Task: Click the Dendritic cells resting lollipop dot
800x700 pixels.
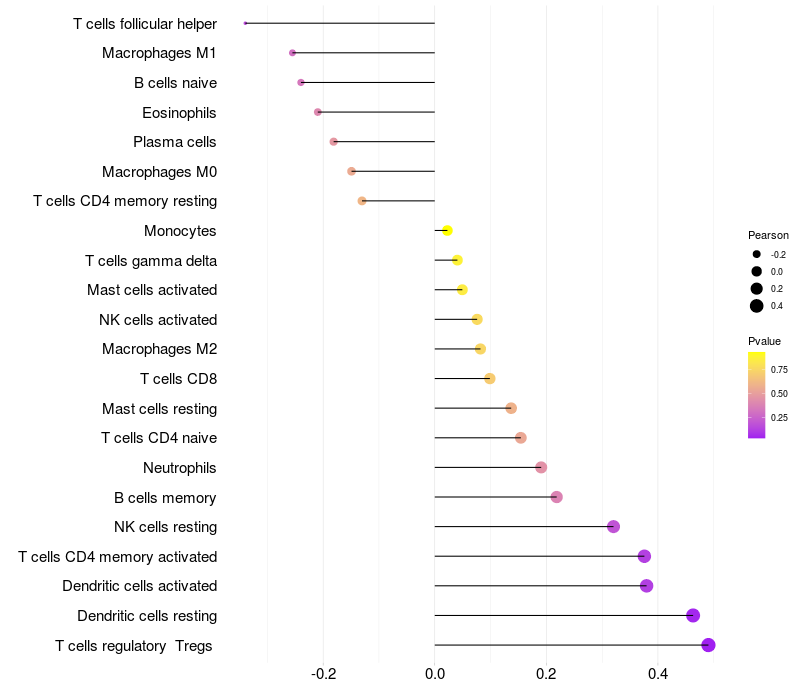Action: [692, 615]
